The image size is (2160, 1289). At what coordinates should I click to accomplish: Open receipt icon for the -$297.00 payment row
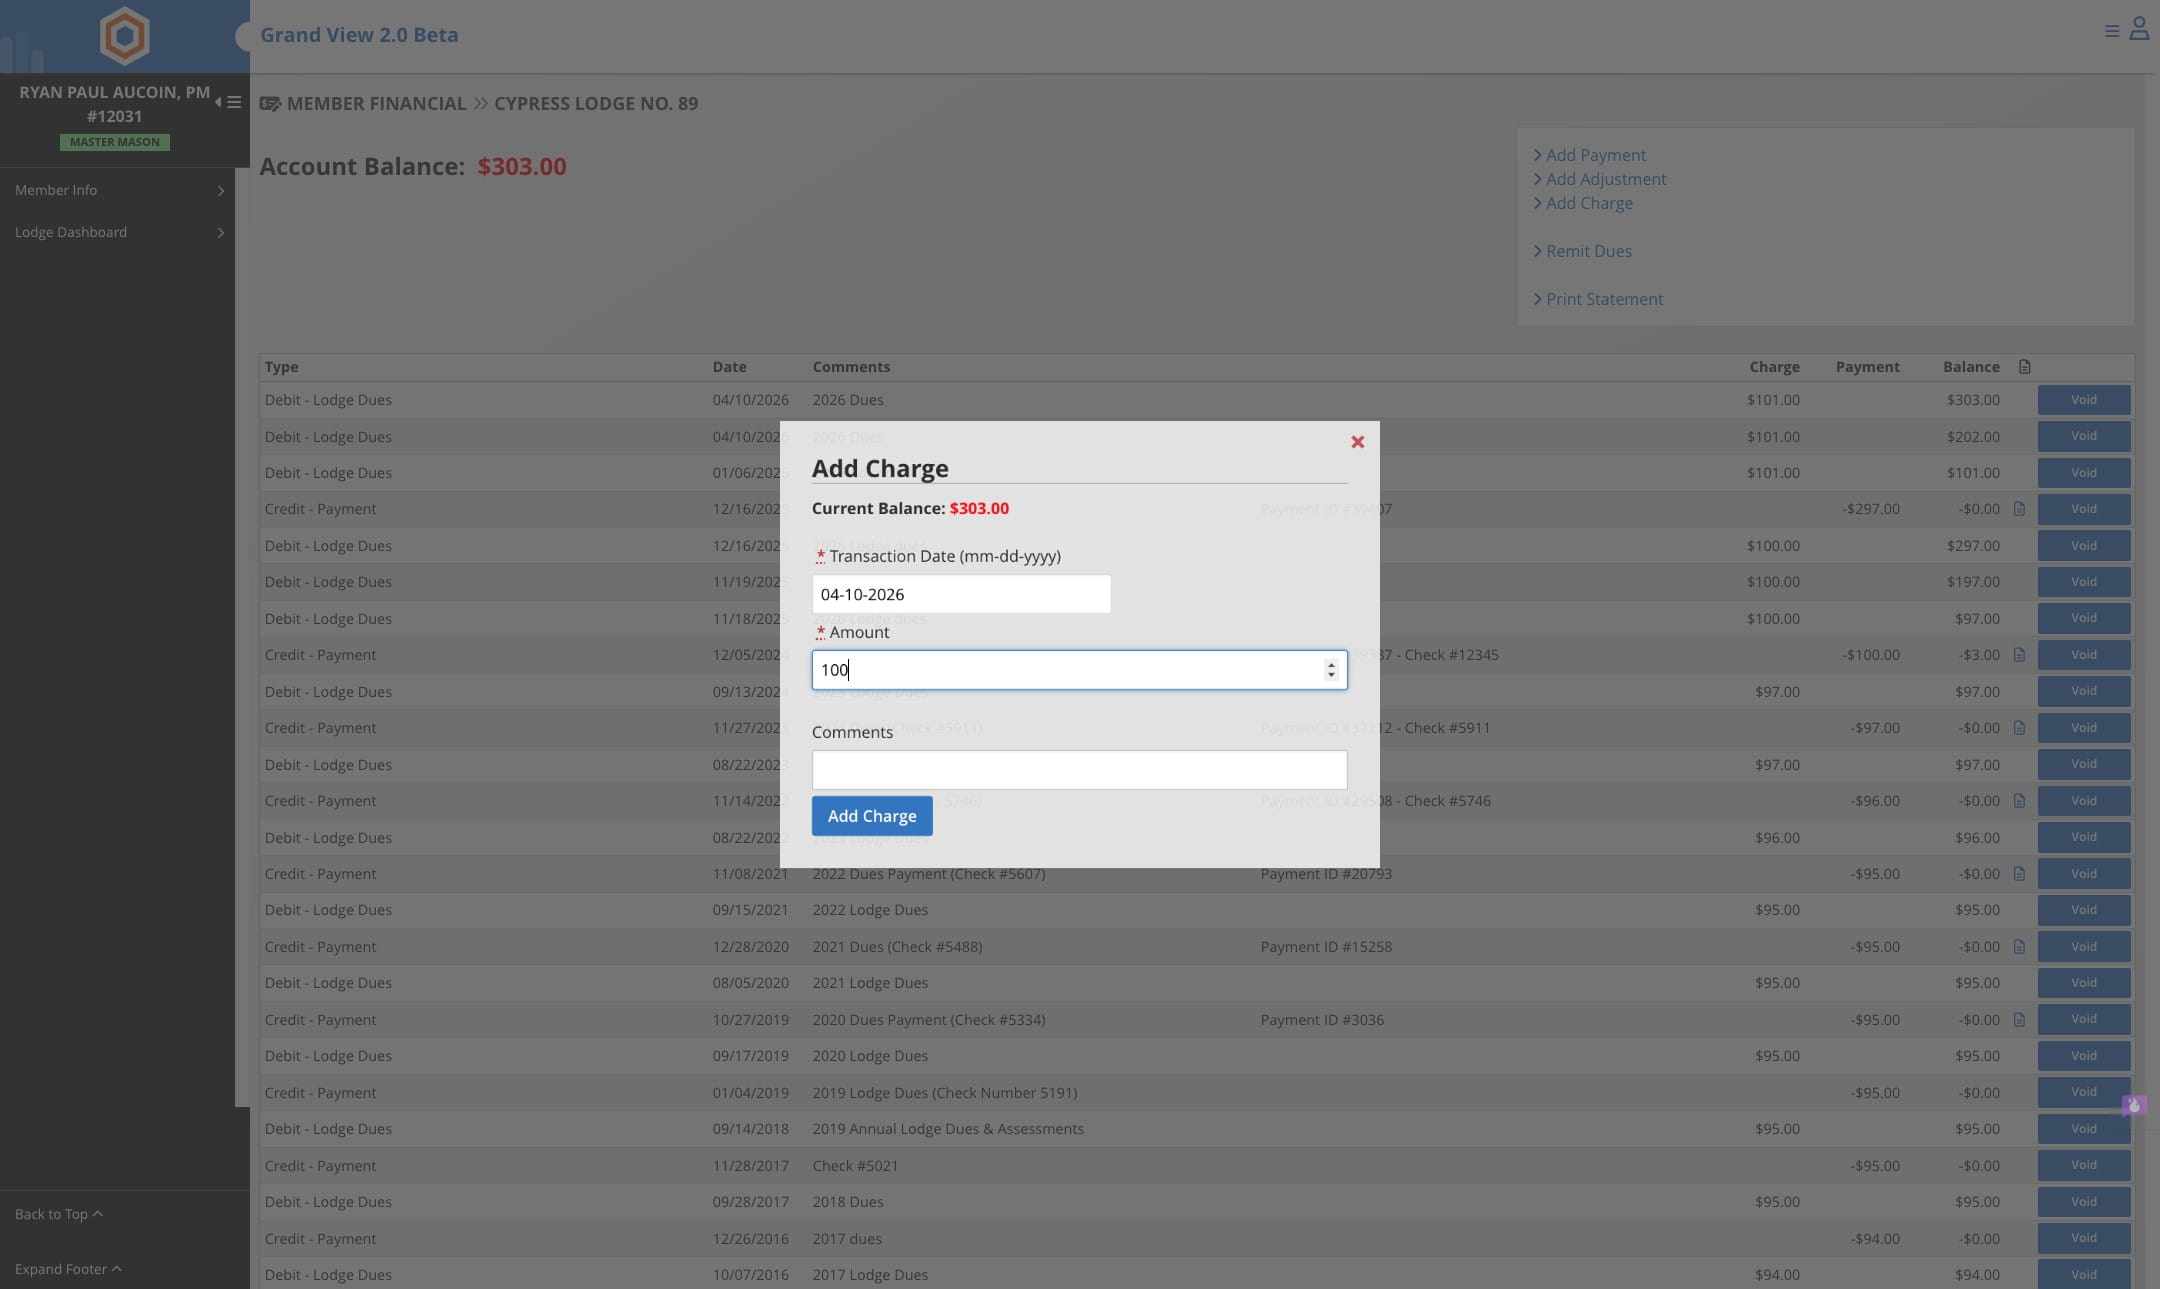(x=2019, y=509)
